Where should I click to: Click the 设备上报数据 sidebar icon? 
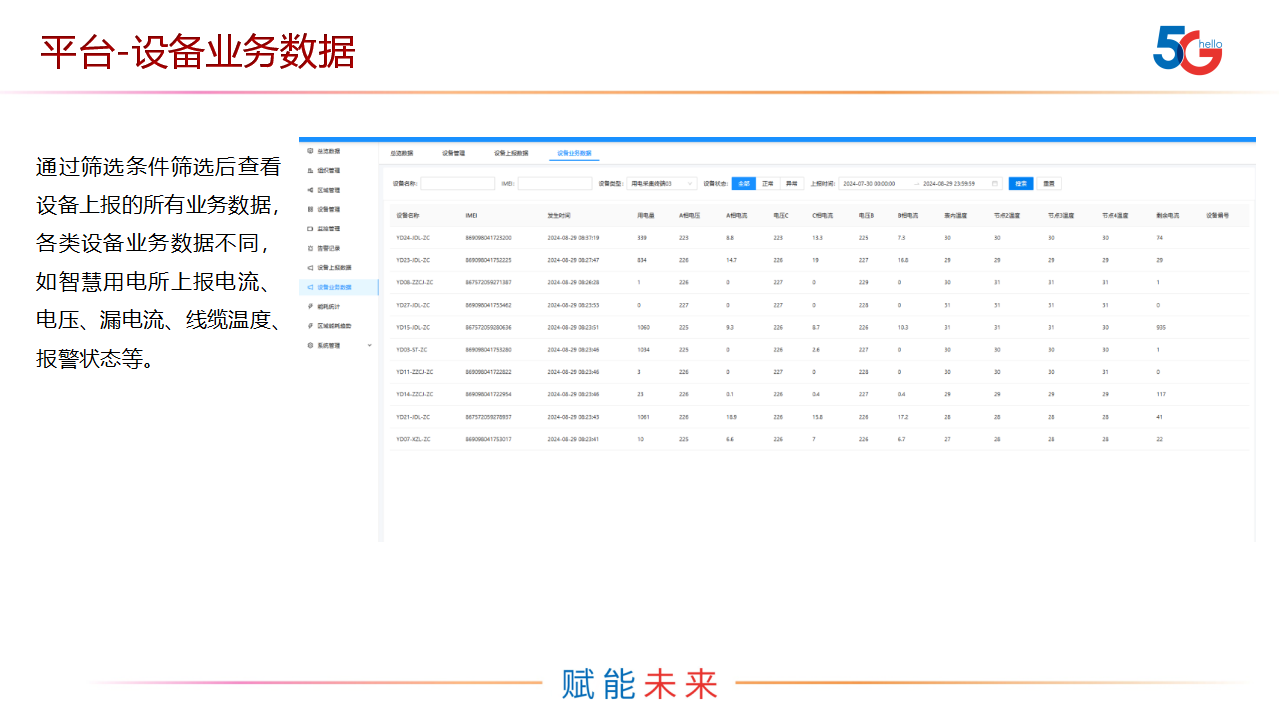click(310, 268)
